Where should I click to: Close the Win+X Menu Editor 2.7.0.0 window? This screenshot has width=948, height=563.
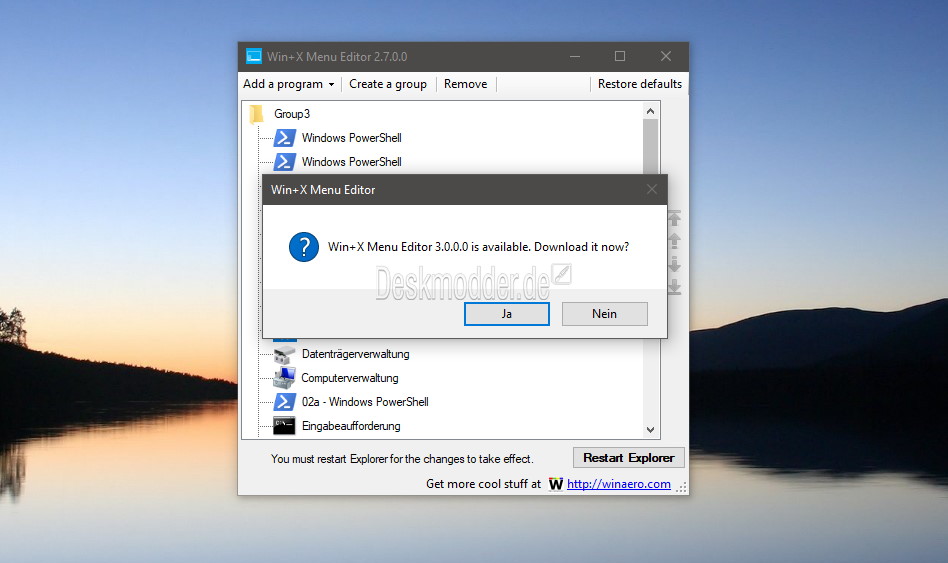coord(666,56)
